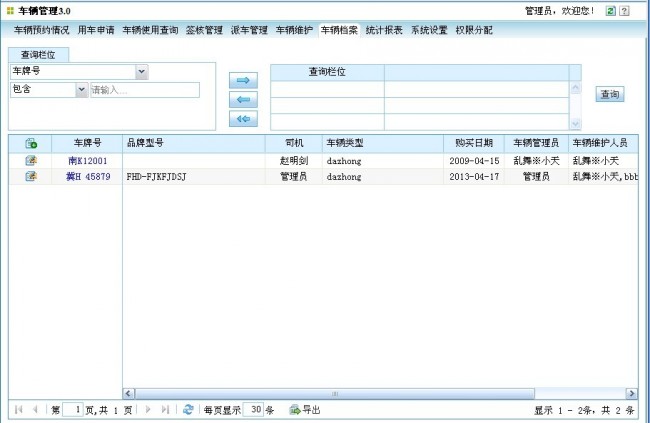650x423 pixels.
Task: Click the horizontal scrollbar under the table
Action: pyautogui.click(x=379, y=394)
